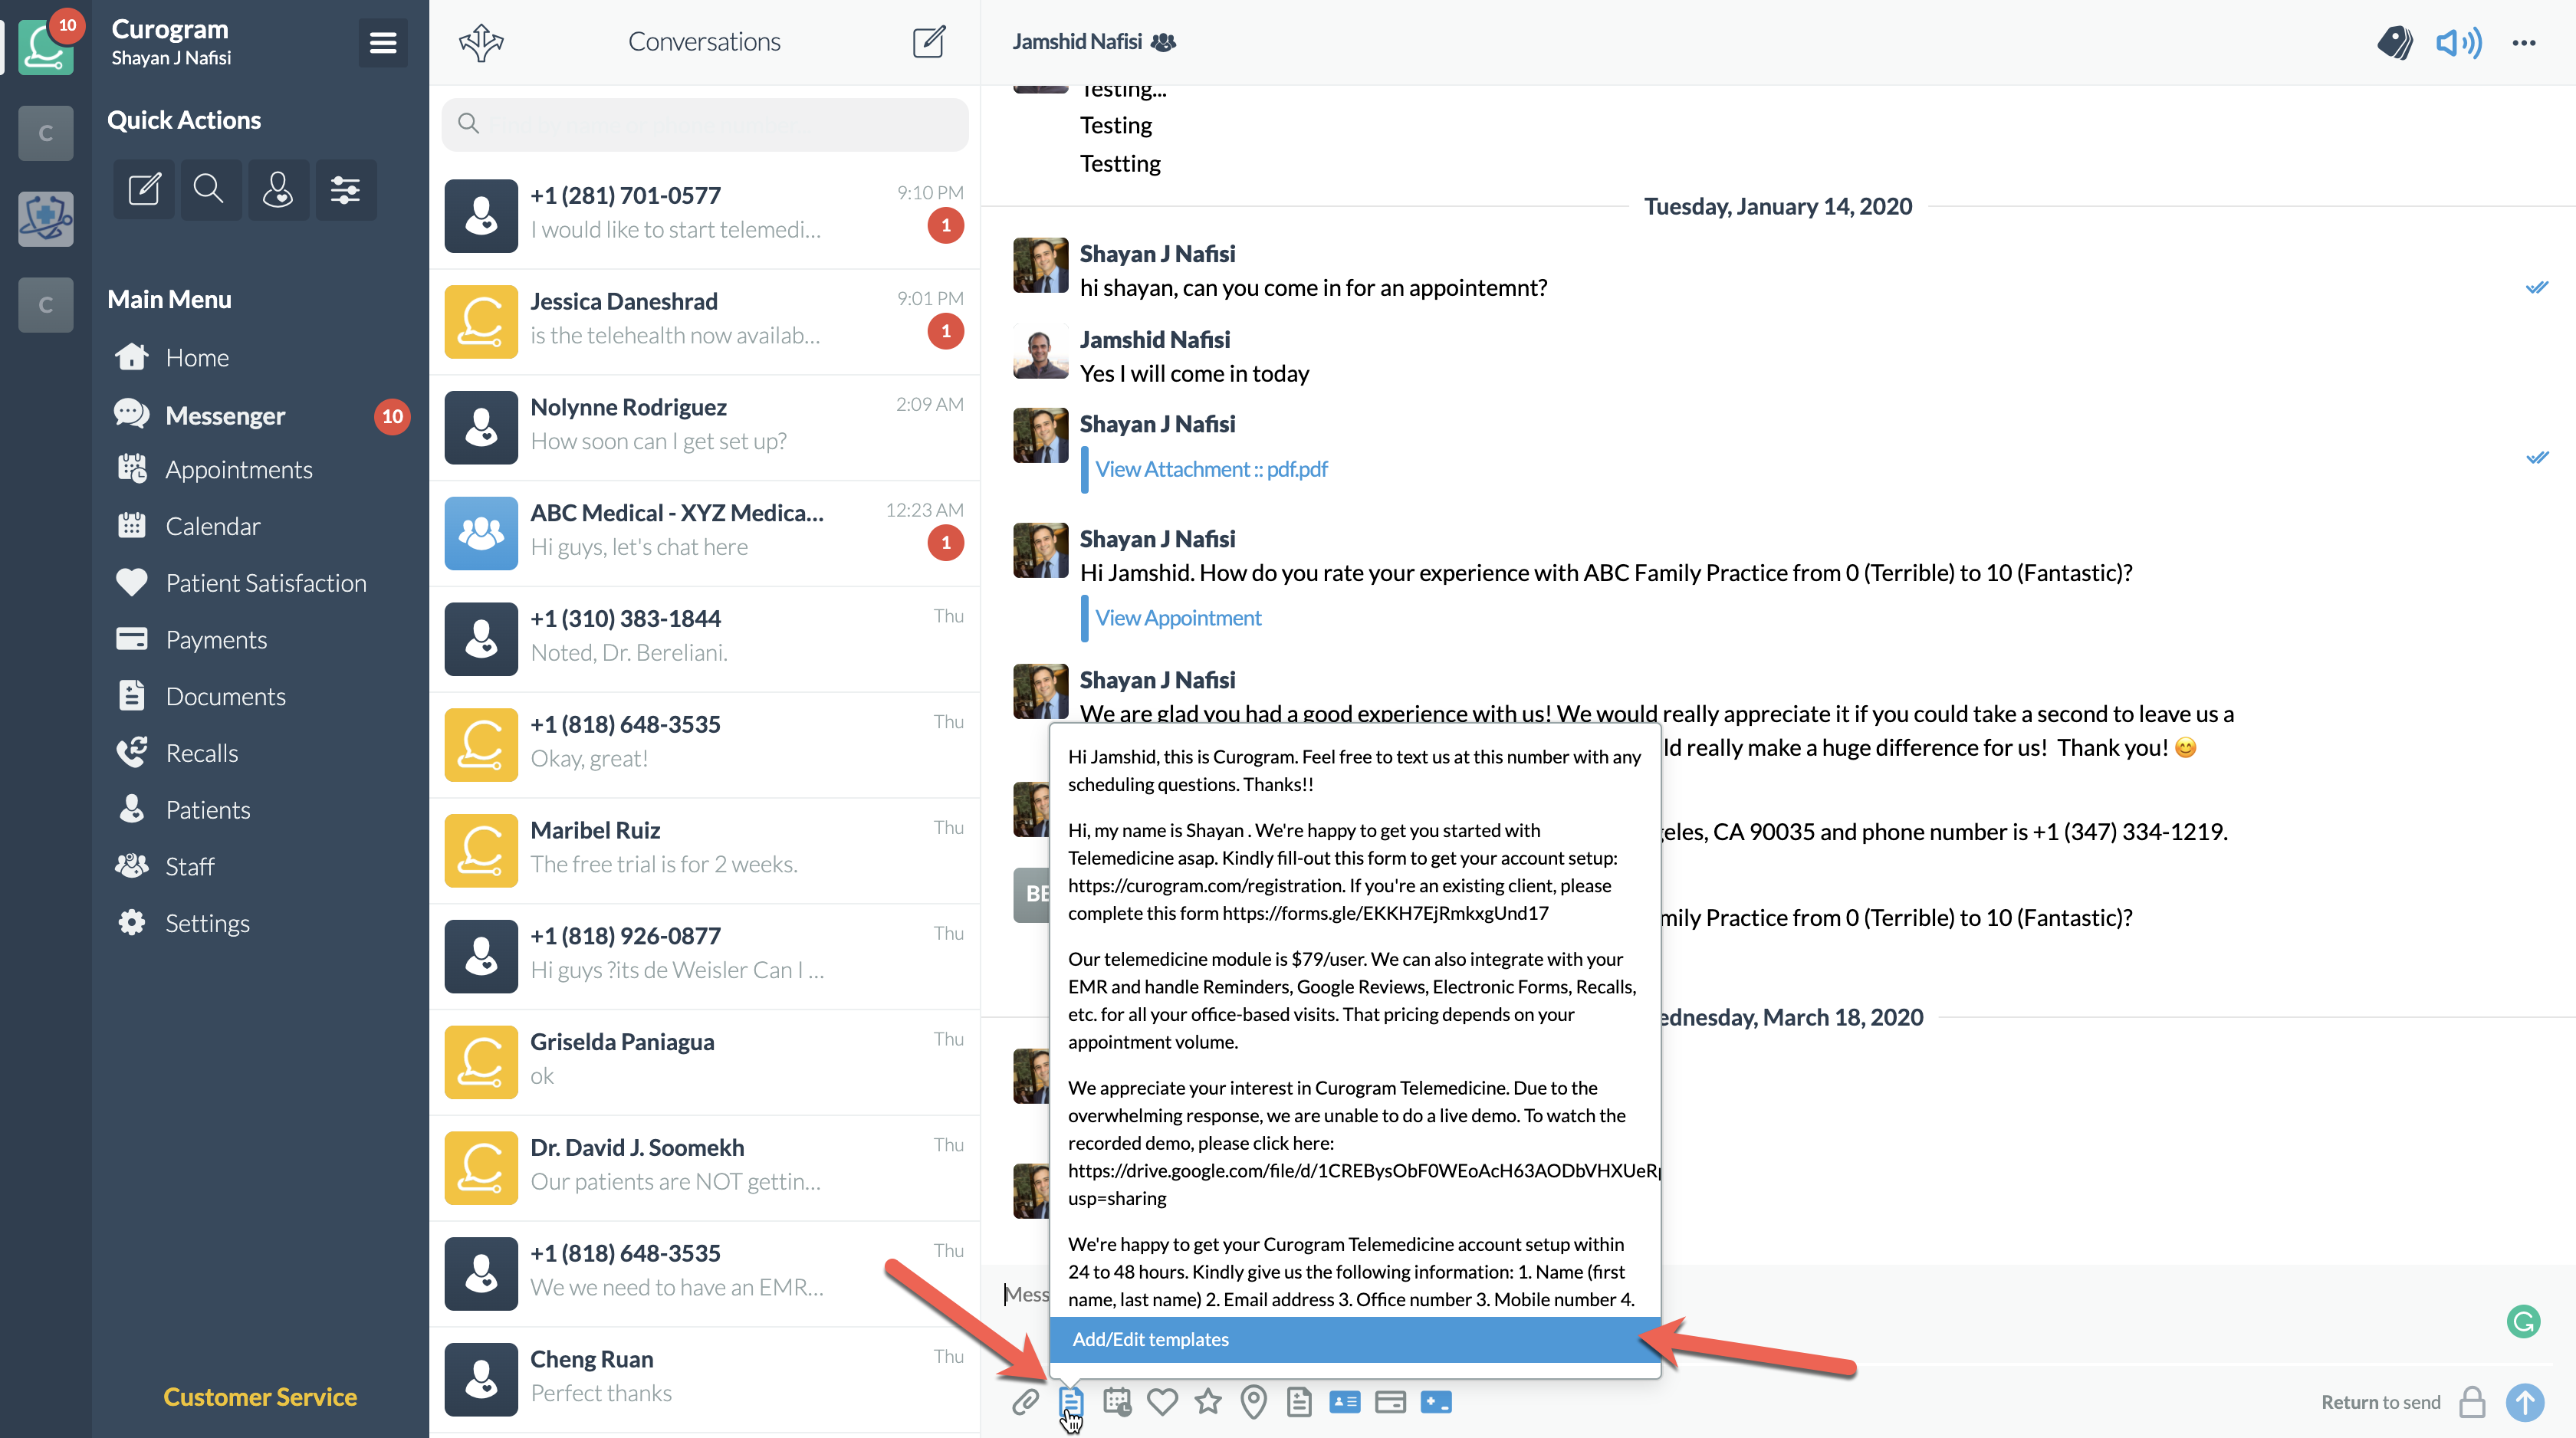This screenshot has height=1438, width=2576.
Task: Open the three-dots more options menu
Action: 2523,43
